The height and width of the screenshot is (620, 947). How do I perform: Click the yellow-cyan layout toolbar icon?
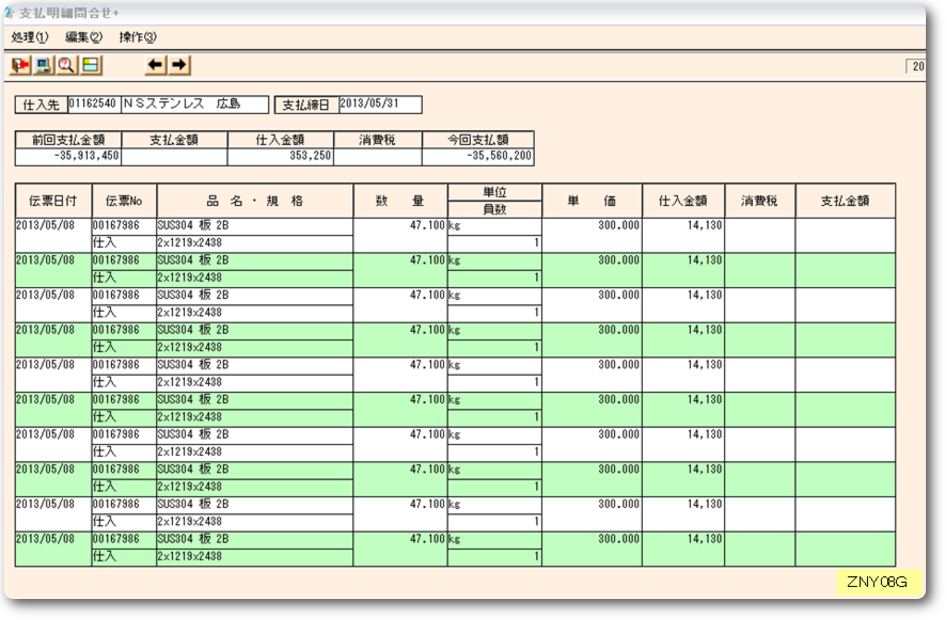point(91,65)
